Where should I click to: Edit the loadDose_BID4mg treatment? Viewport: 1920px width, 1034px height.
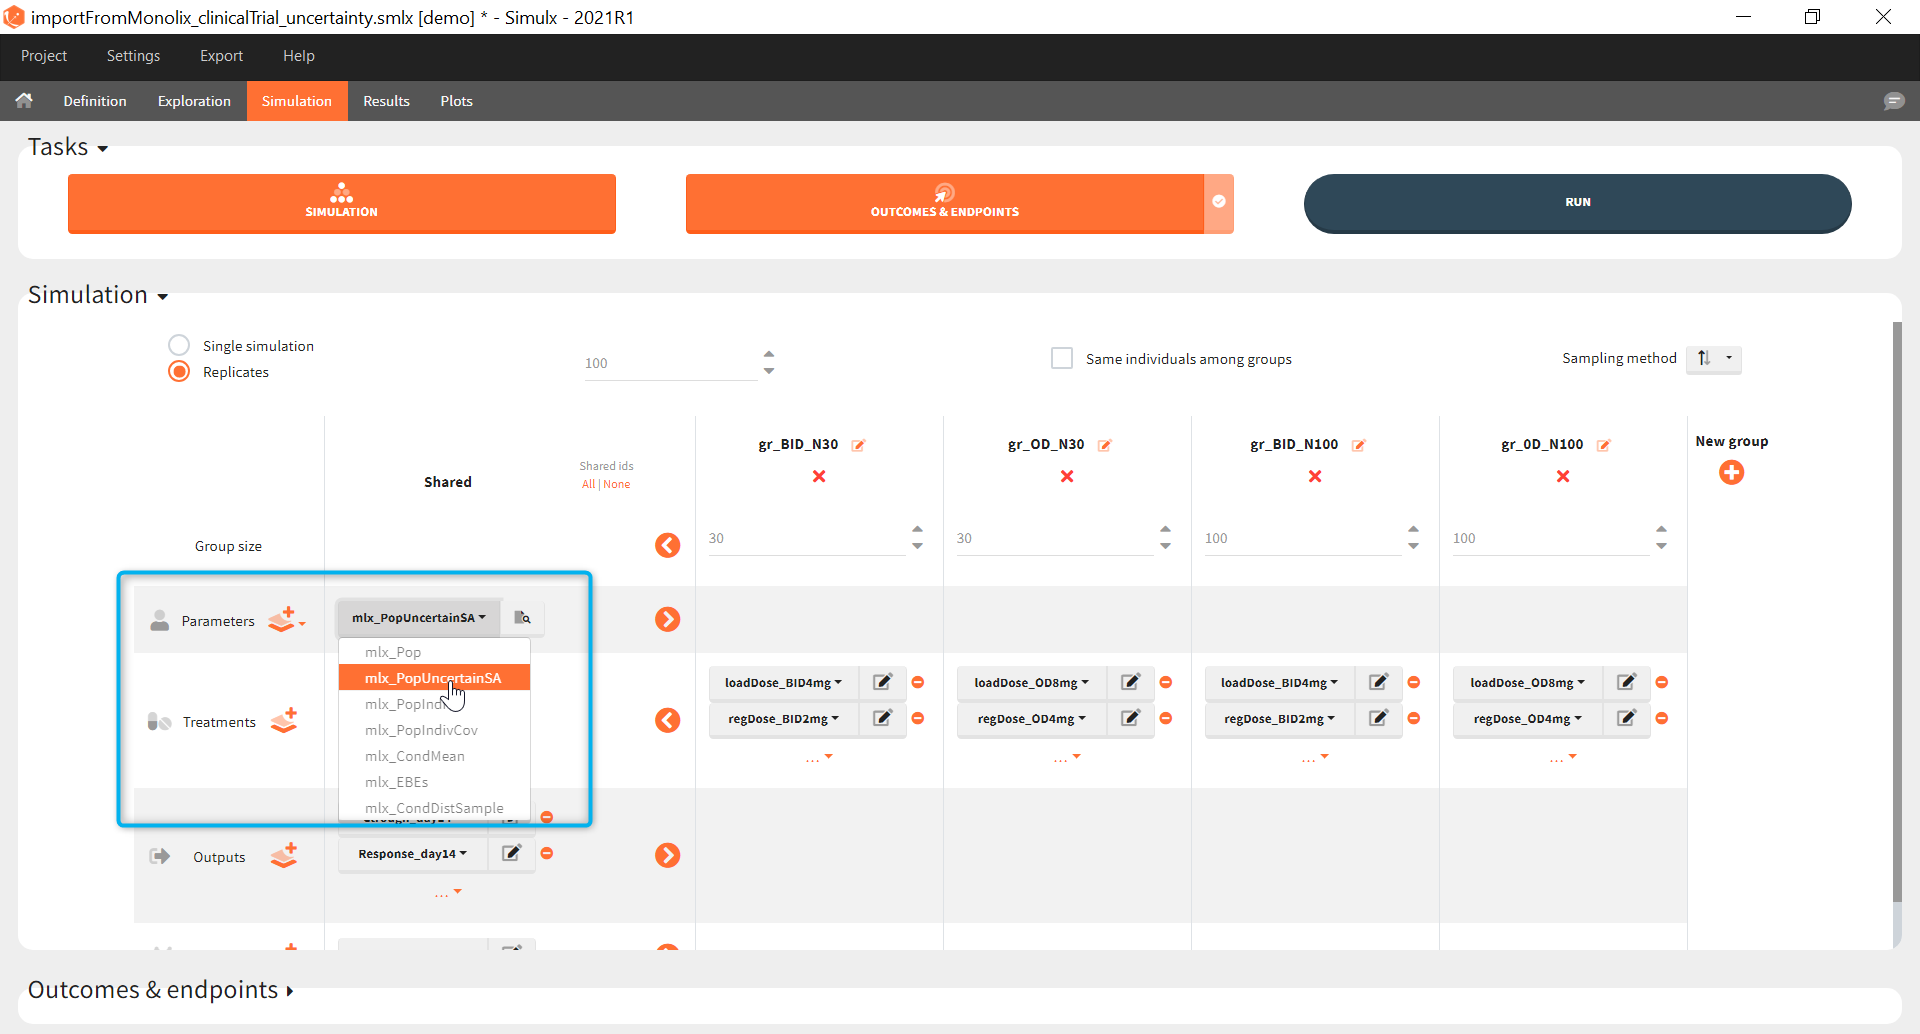(882, 683)
